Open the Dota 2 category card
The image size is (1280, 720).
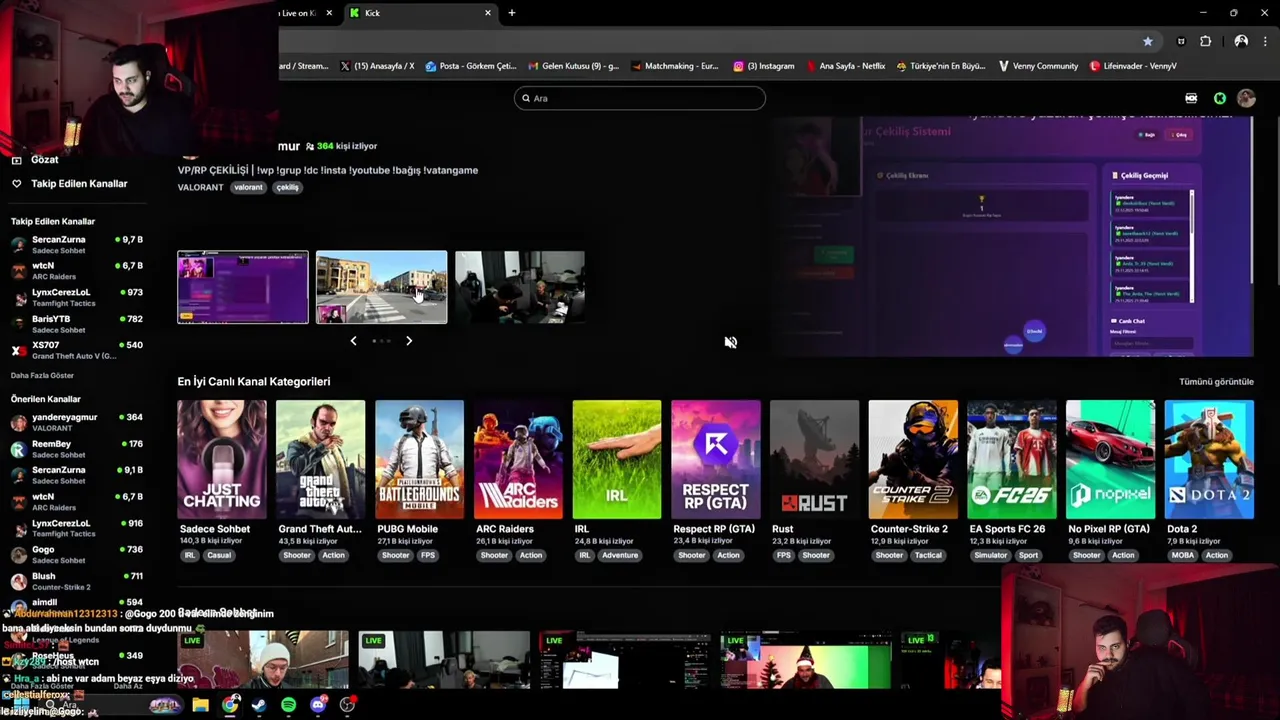coord(1209,459)
